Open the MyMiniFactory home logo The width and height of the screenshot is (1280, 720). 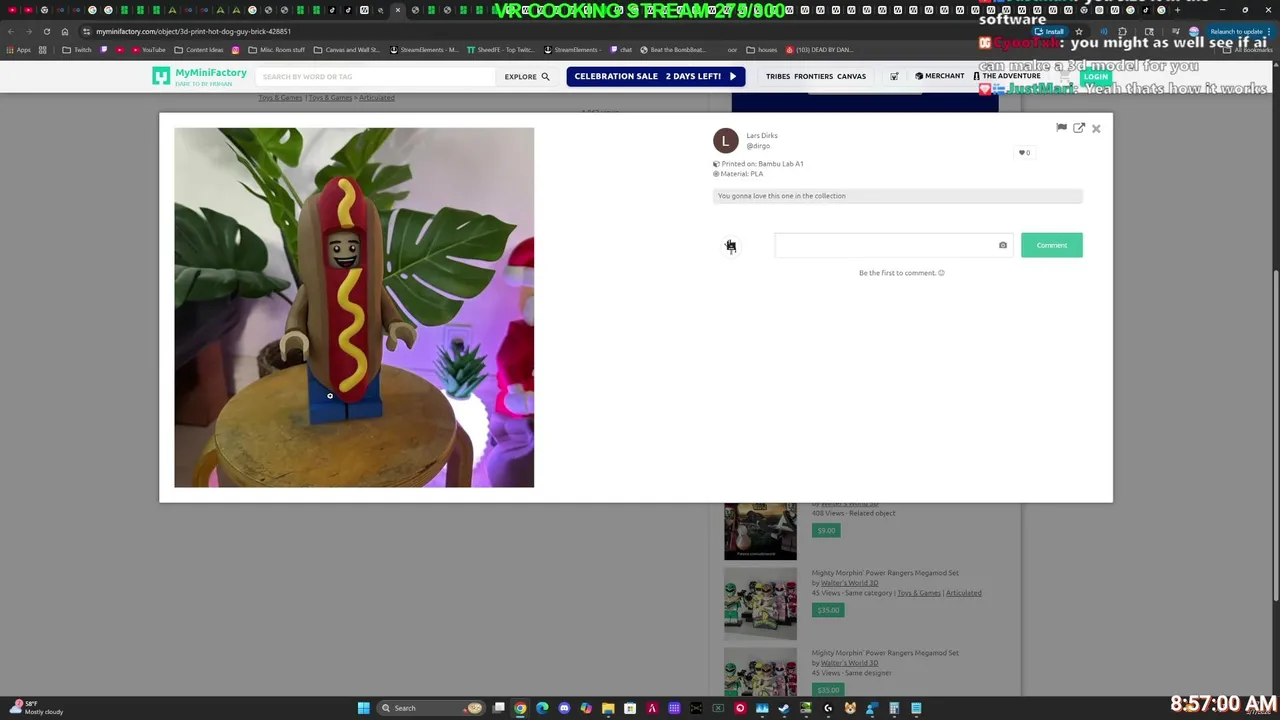[x=199, y=76]
